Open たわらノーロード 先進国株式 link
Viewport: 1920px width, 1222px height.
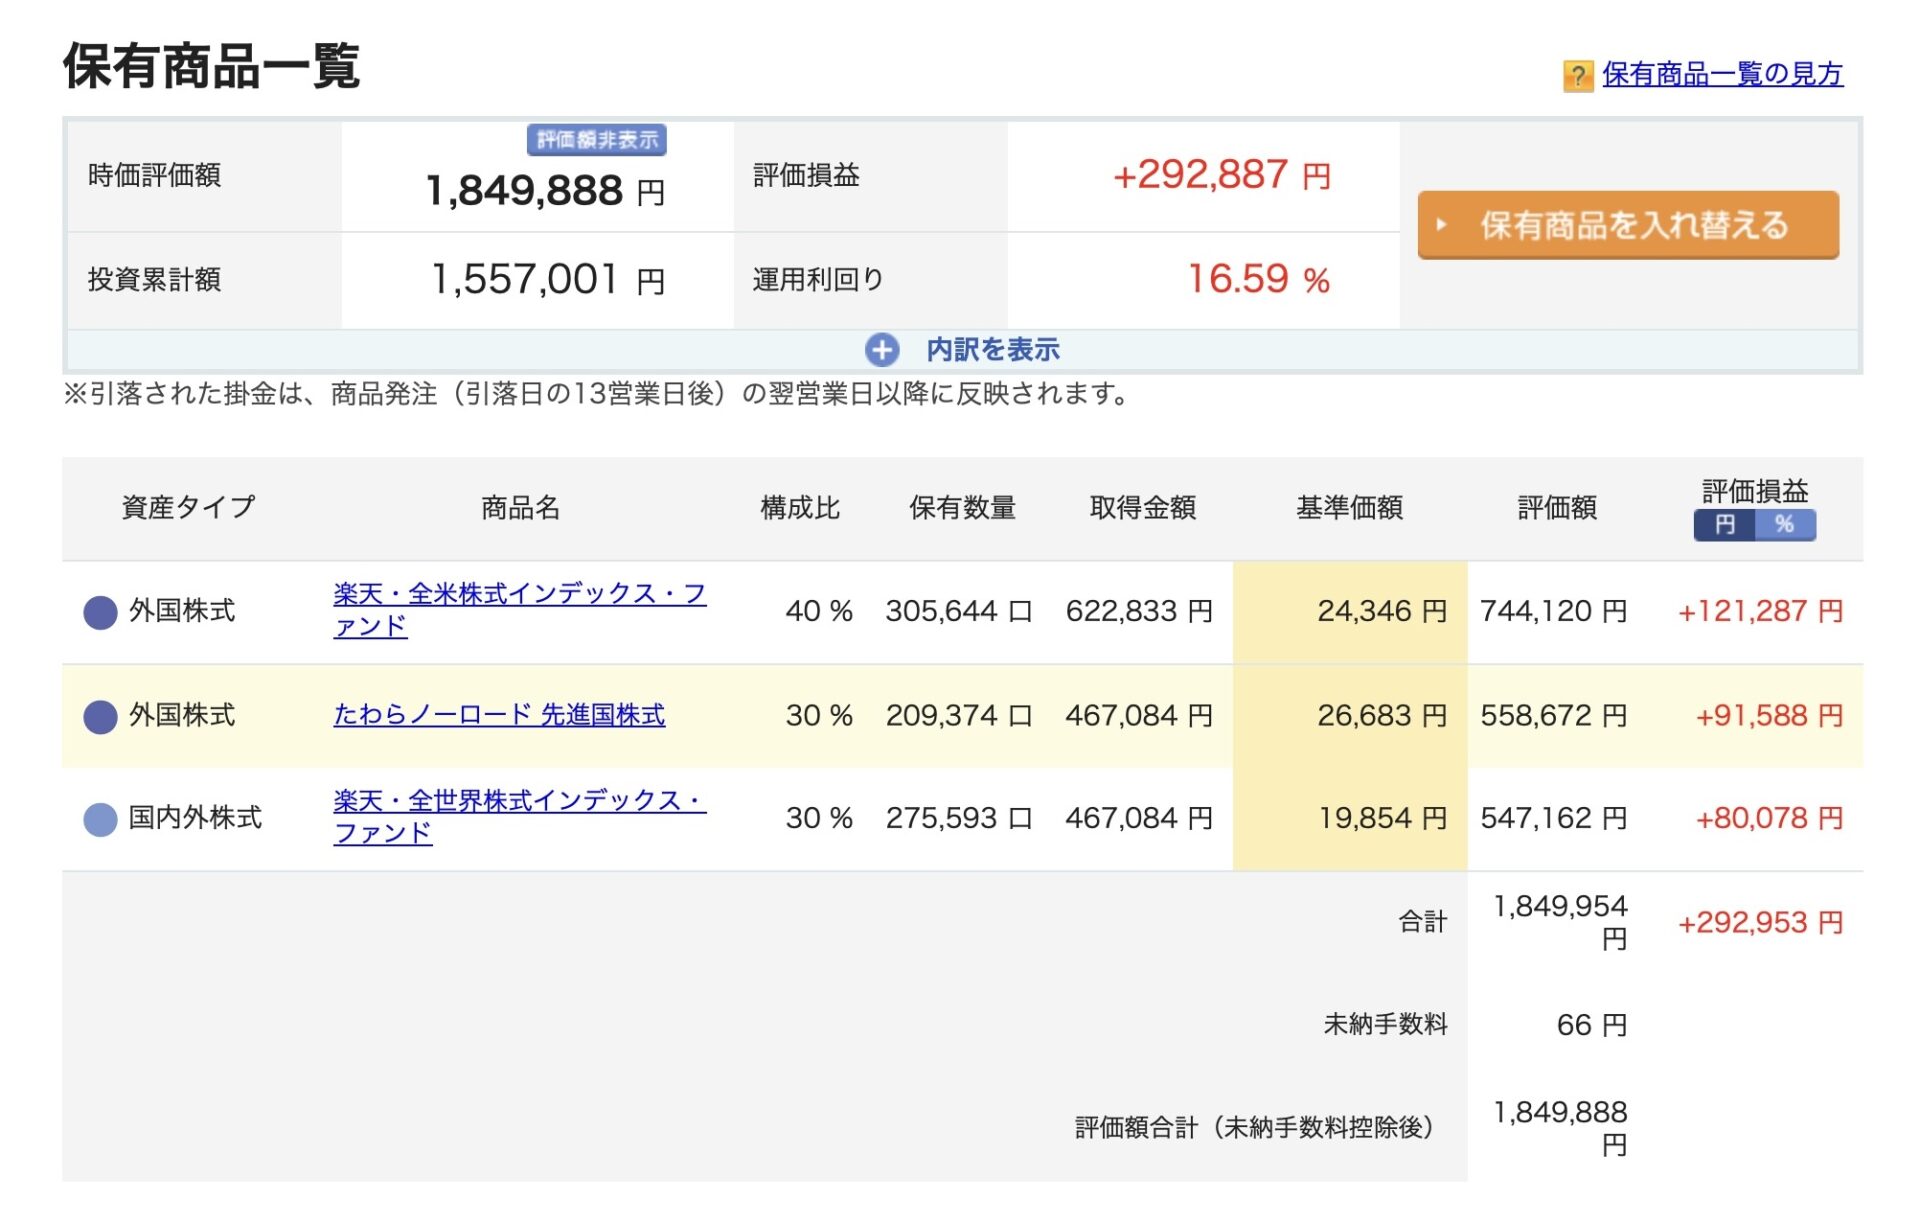tap(499, 715)
